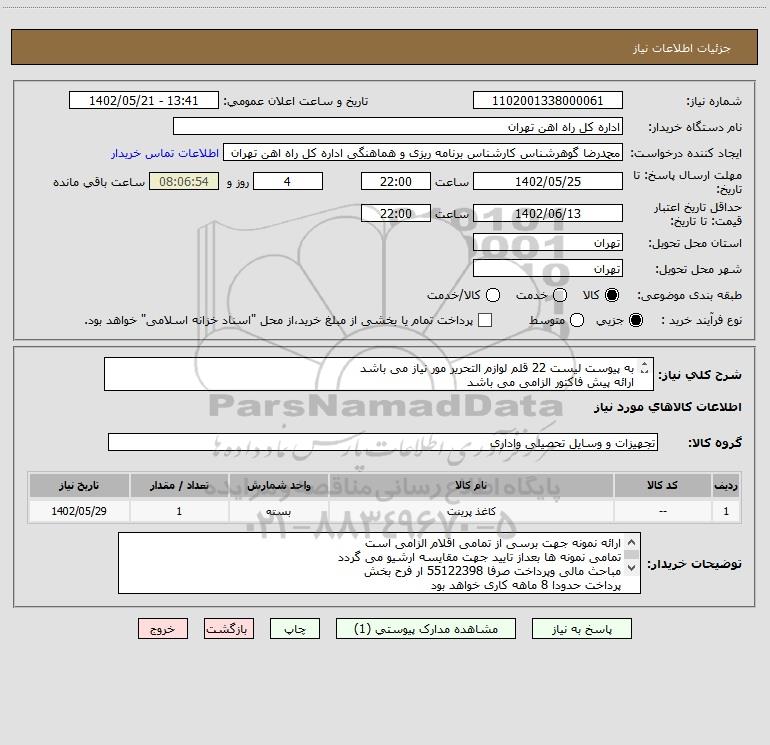This screenshot has height=745, width=770.
Task: Click the delivery province field 'تهران'
Action: click(548, 243)
